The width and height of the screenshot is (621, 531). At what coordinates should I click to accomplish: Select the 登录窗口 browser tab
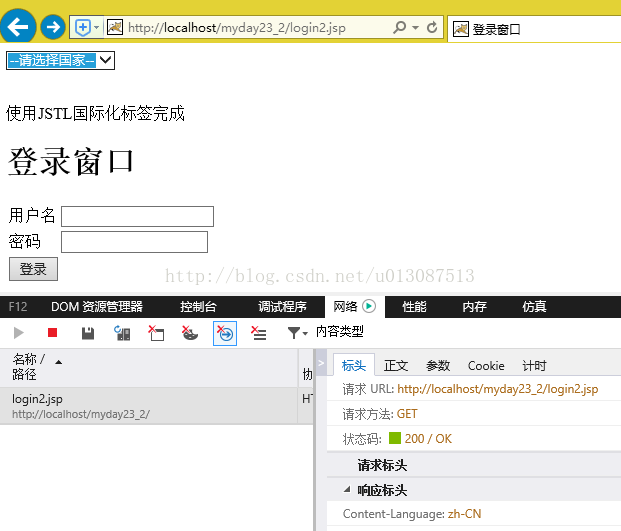(x=534, y=29)
